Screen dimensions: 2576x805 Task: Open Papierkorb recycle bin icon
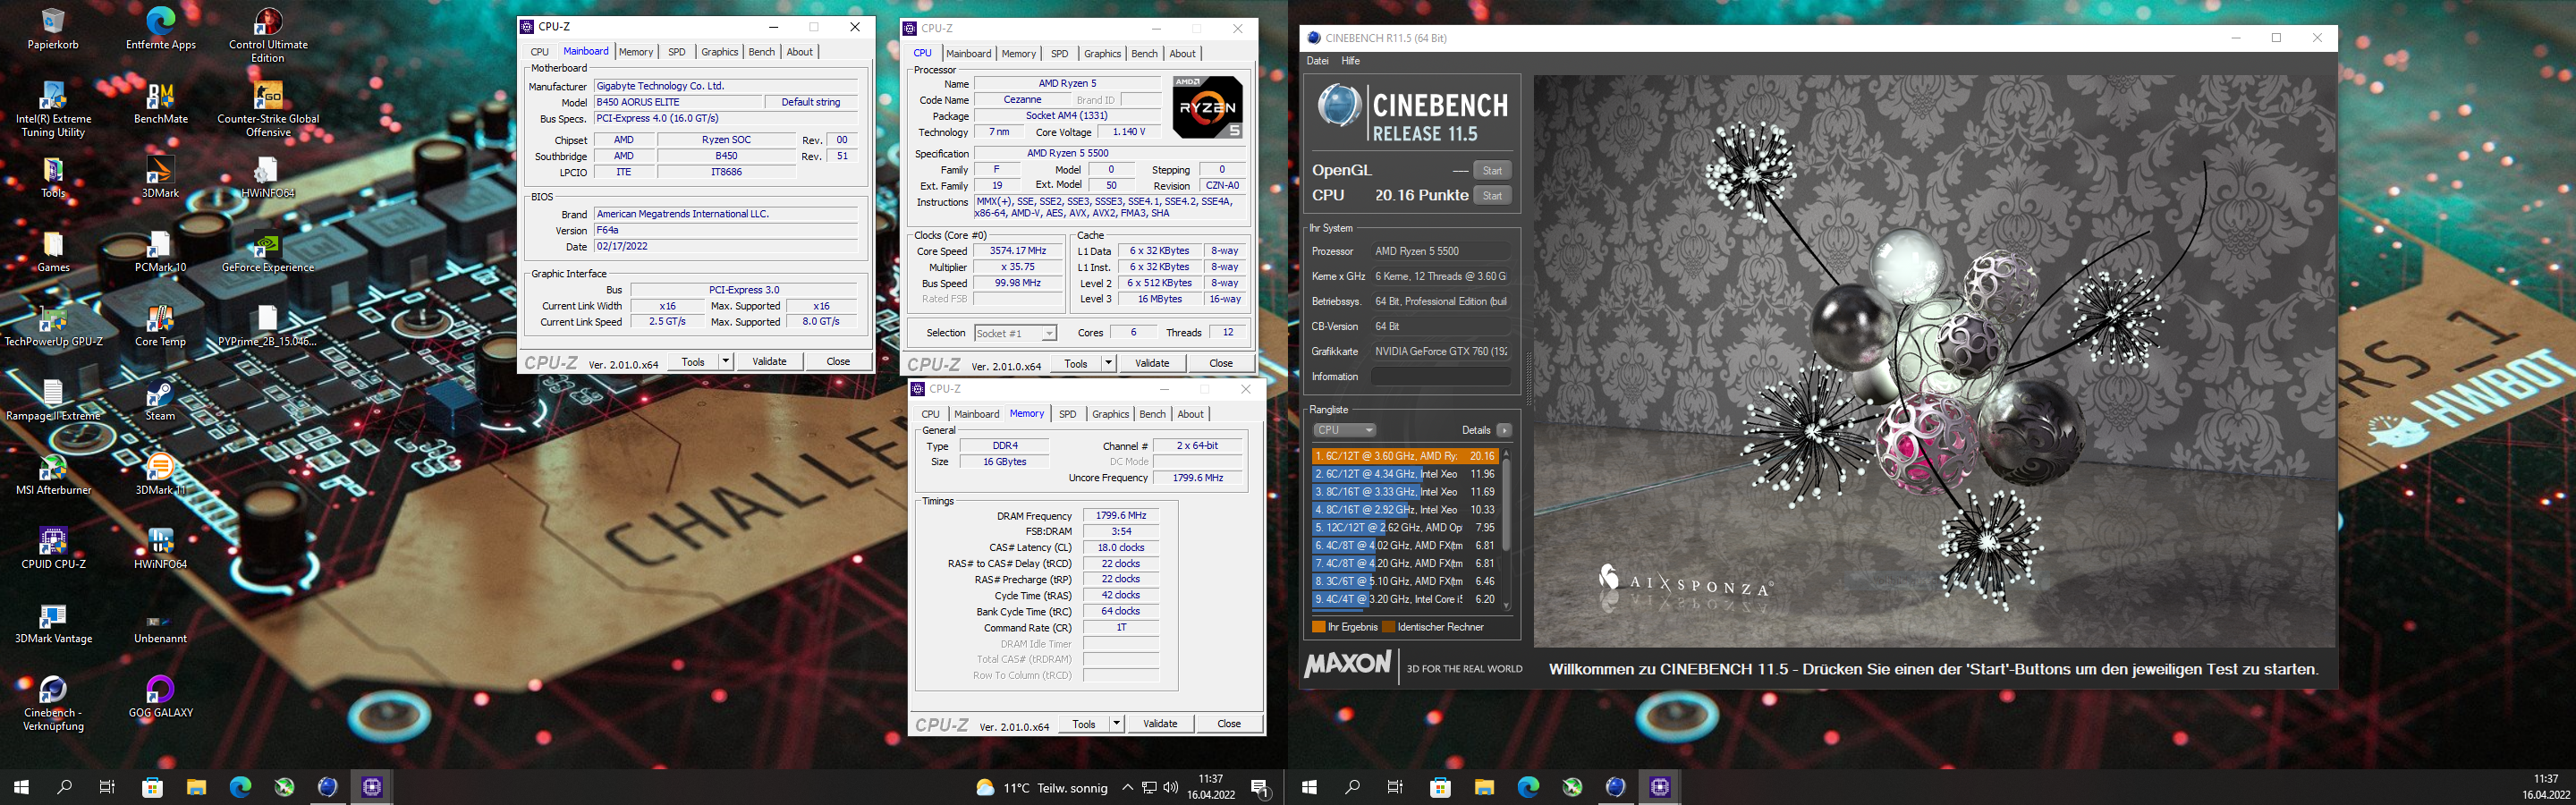pos(53,29)
